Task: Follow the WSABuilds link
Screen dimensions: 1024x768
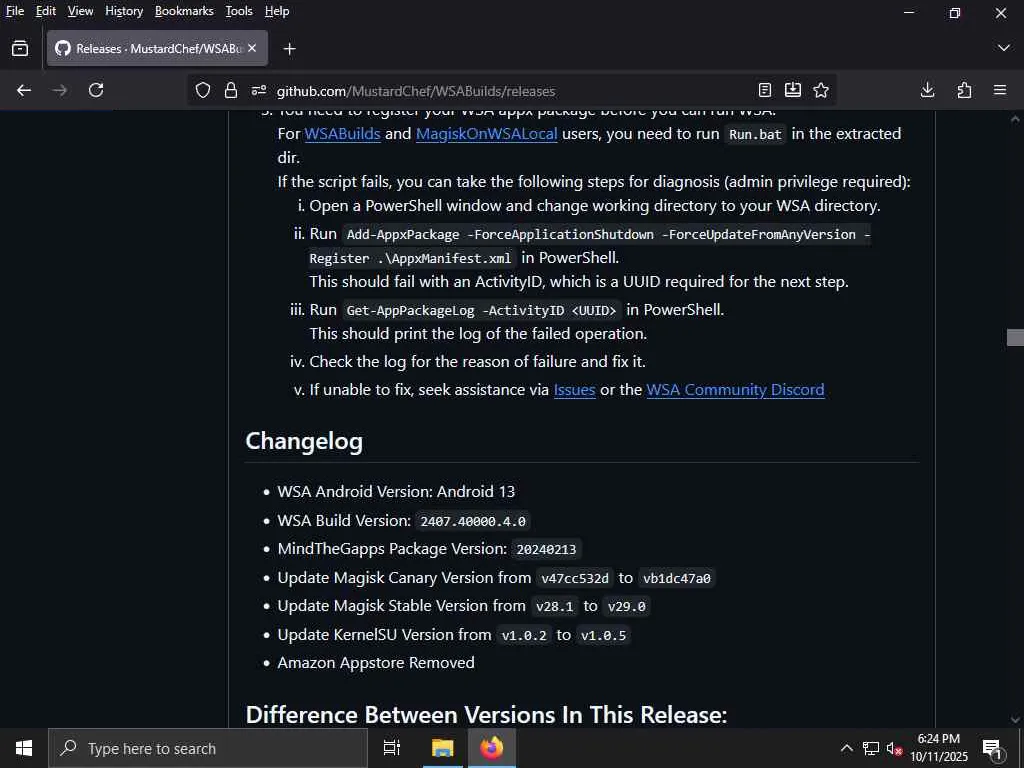Action: 342,134
